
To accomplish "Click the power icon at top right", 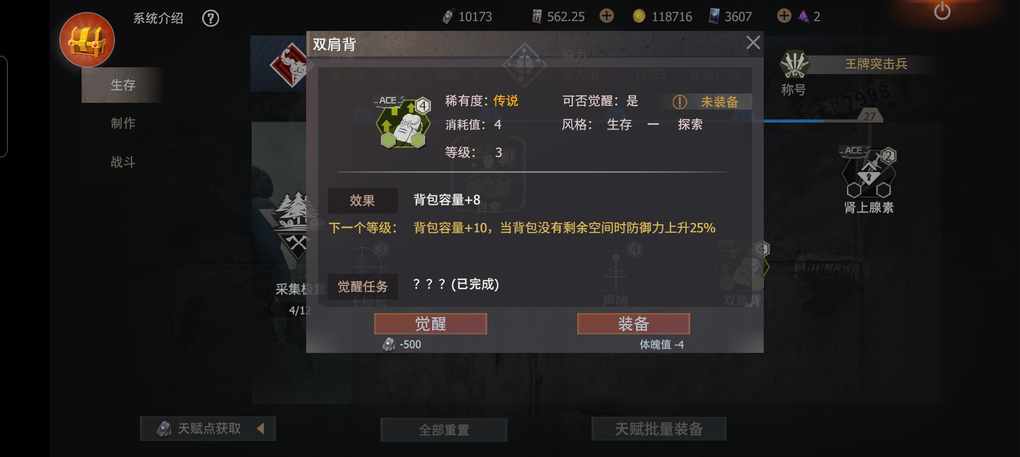I will pyautogui.click(x=942, y=11).
